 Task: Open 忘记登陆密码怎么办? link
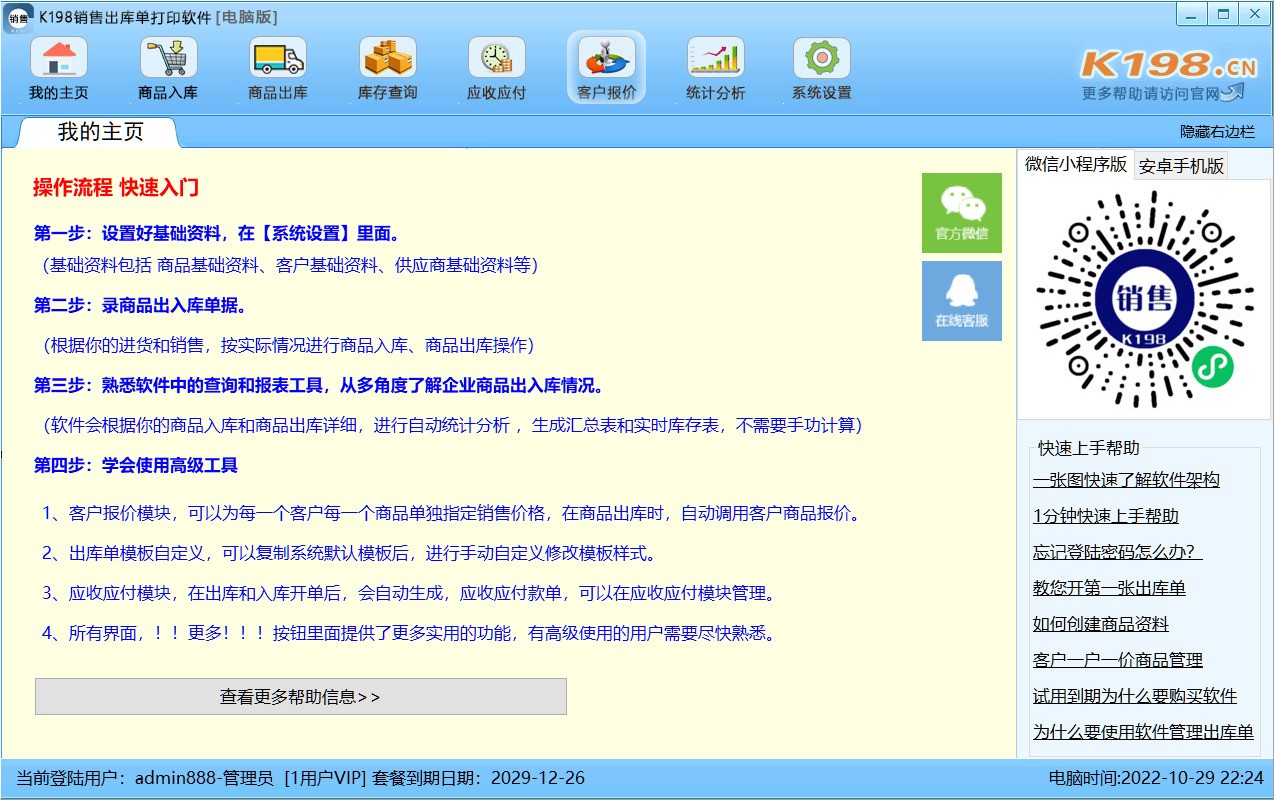pyautogui.click(x=1118, y=552)
